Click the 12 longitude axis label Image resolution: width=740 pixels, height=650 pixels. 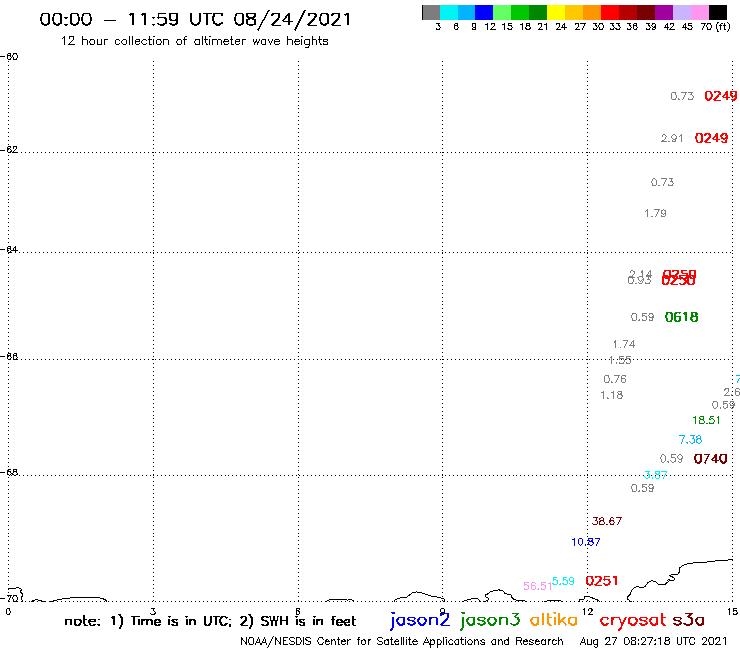pos(588,612)
